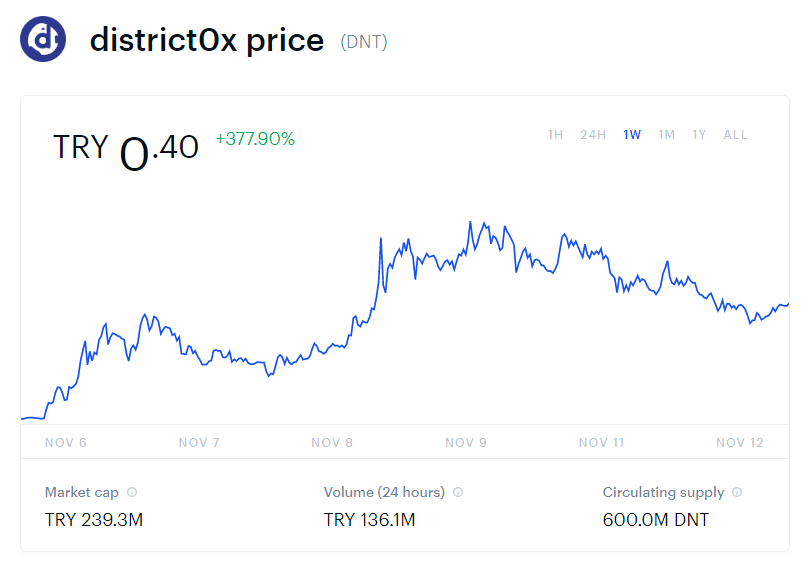The height and width of the screenshot is (576, 808).
Task: Click the +377.90% price change
Action: (x=255, y=139)
